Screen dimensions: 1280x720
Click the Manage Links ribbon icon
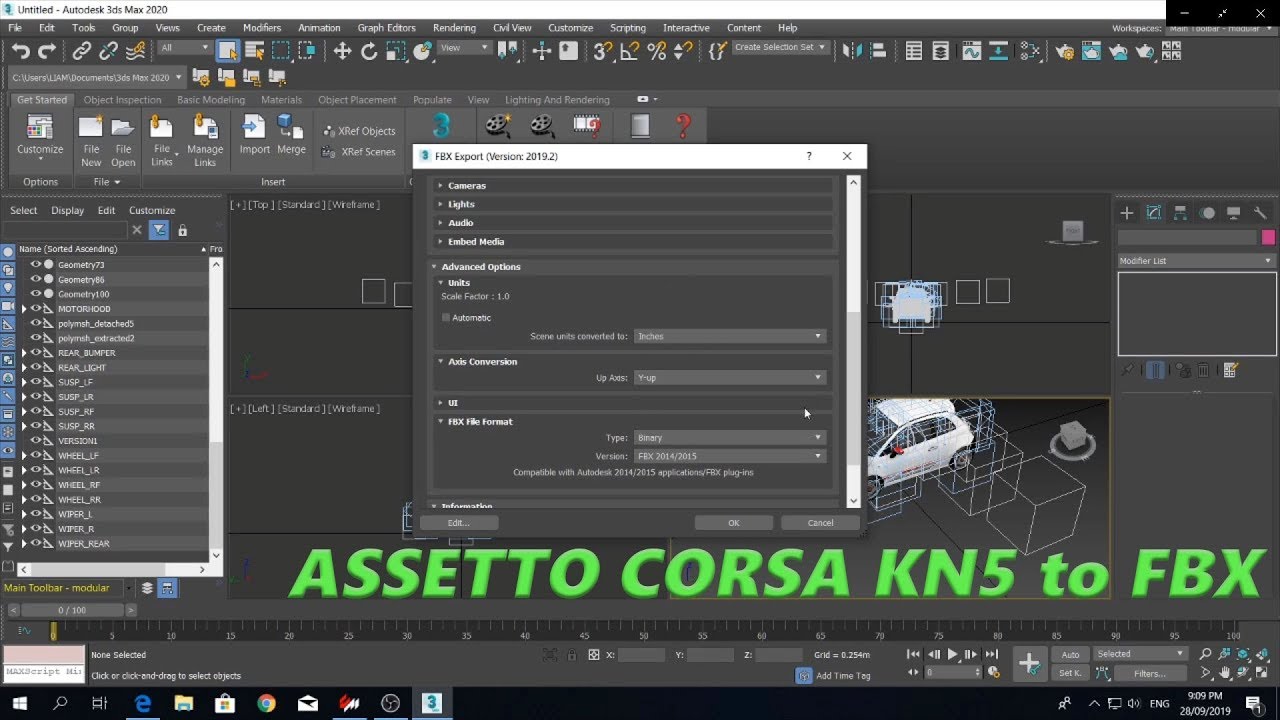tap(205, 140)
